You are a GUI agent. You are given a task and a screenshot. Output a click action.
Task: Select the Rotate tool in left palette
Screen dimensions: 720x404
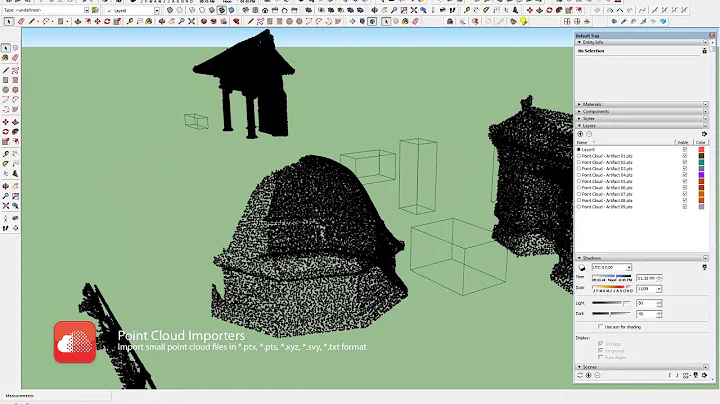click(6, 131)
